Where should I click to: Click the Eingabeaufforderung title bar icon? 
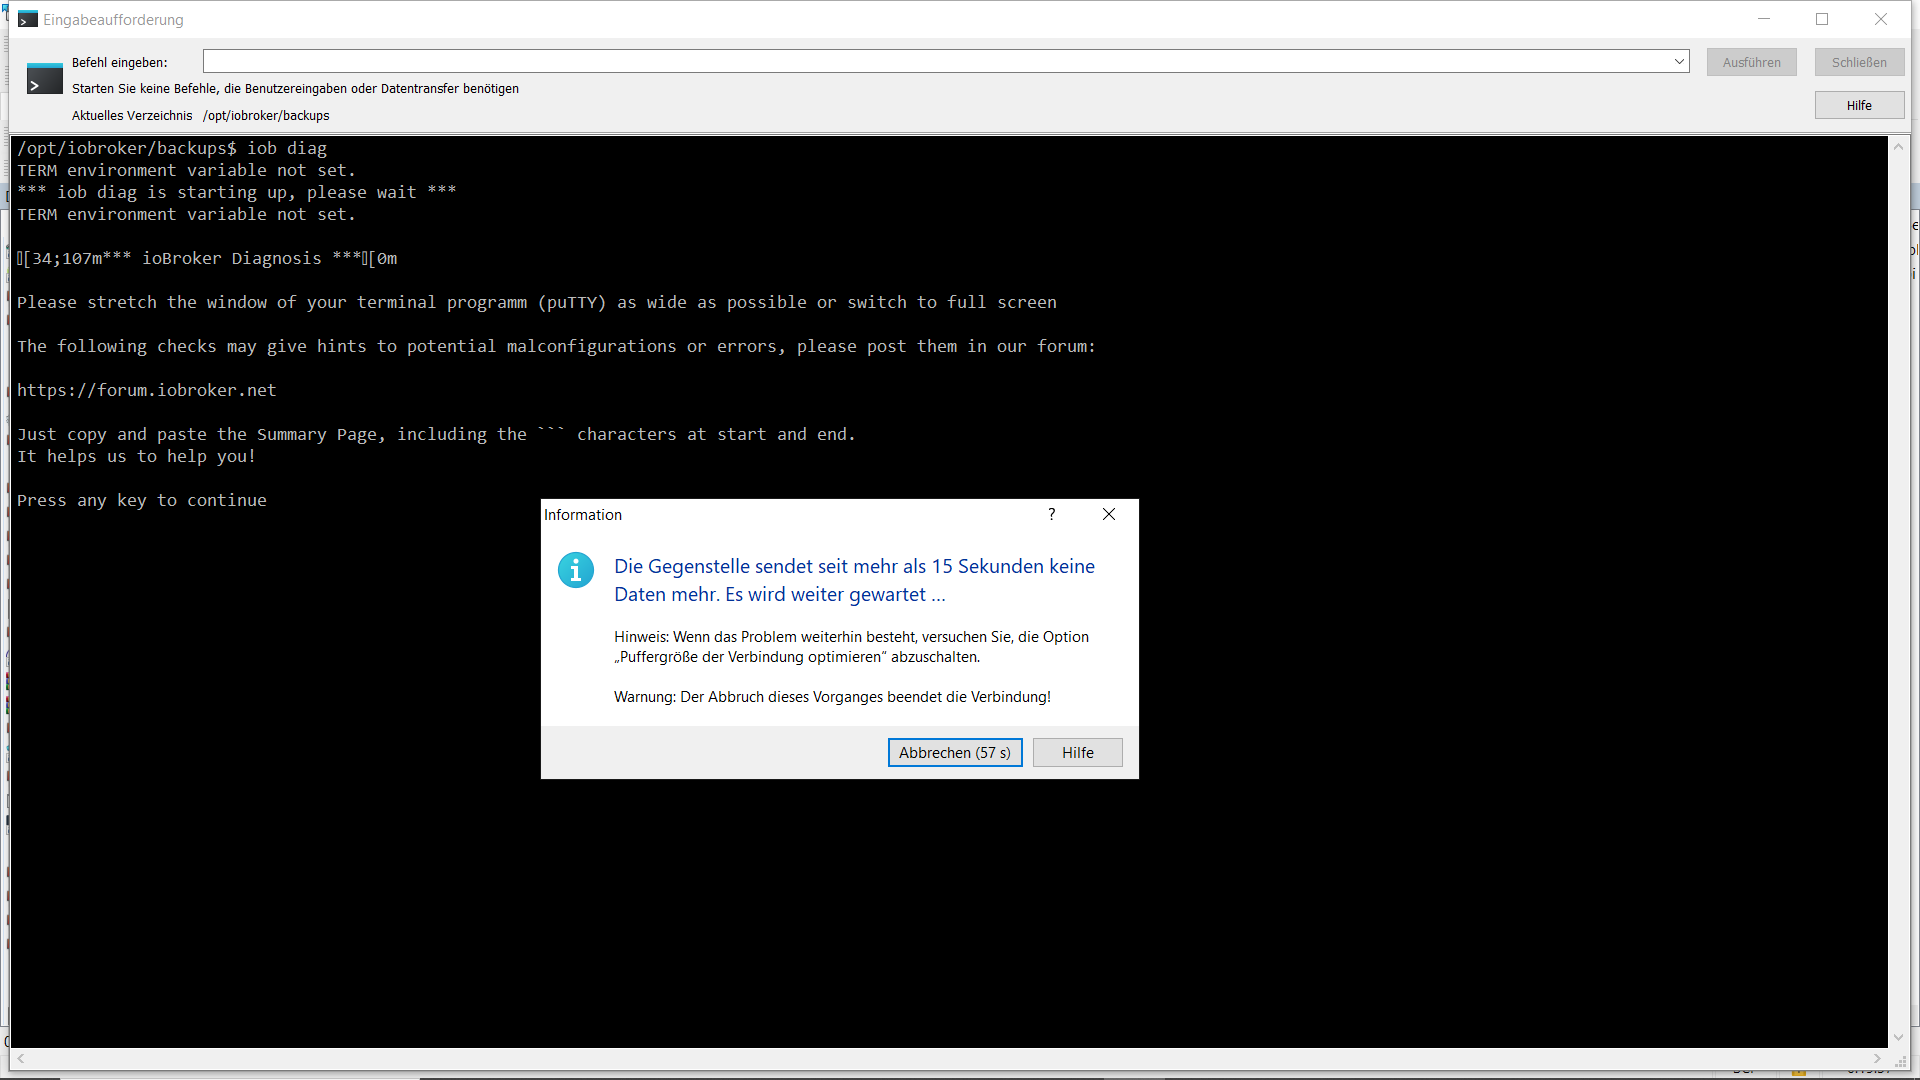[x=27, y=19]
